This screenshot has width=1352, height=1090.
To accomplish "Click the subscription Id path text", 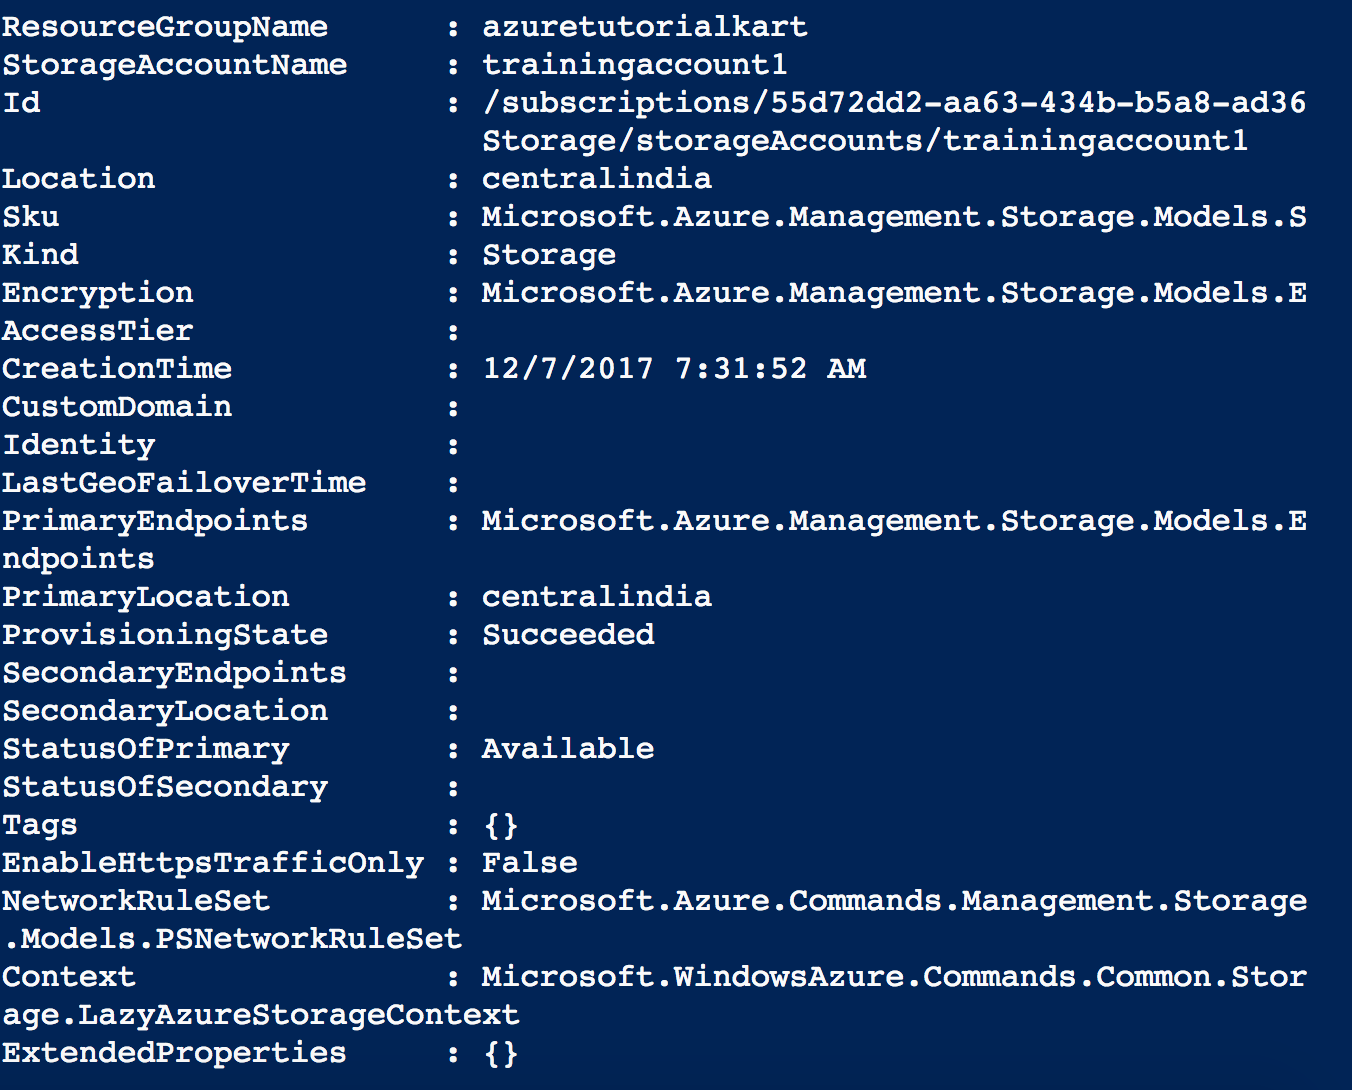I will click(894, 103).
